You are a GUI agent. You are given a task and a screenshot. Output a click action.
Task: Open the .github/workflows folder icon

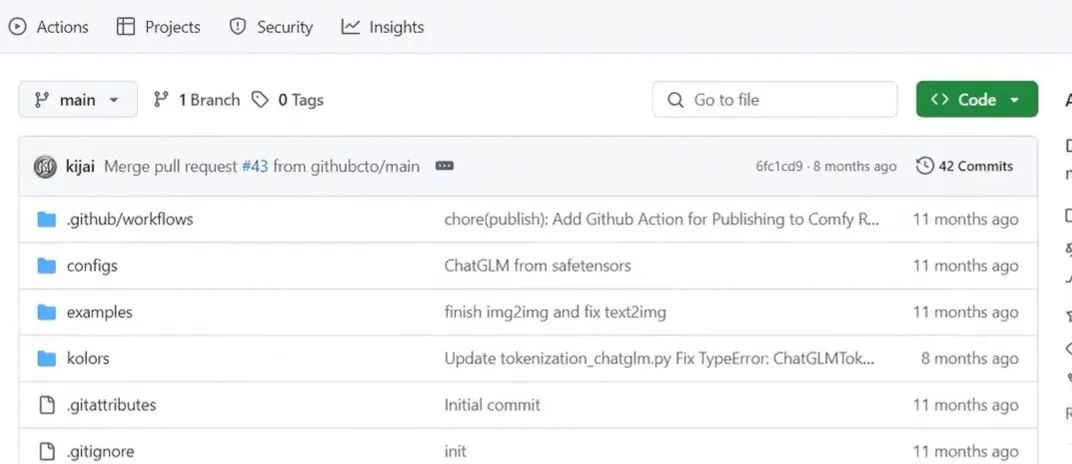pos(46,219)
